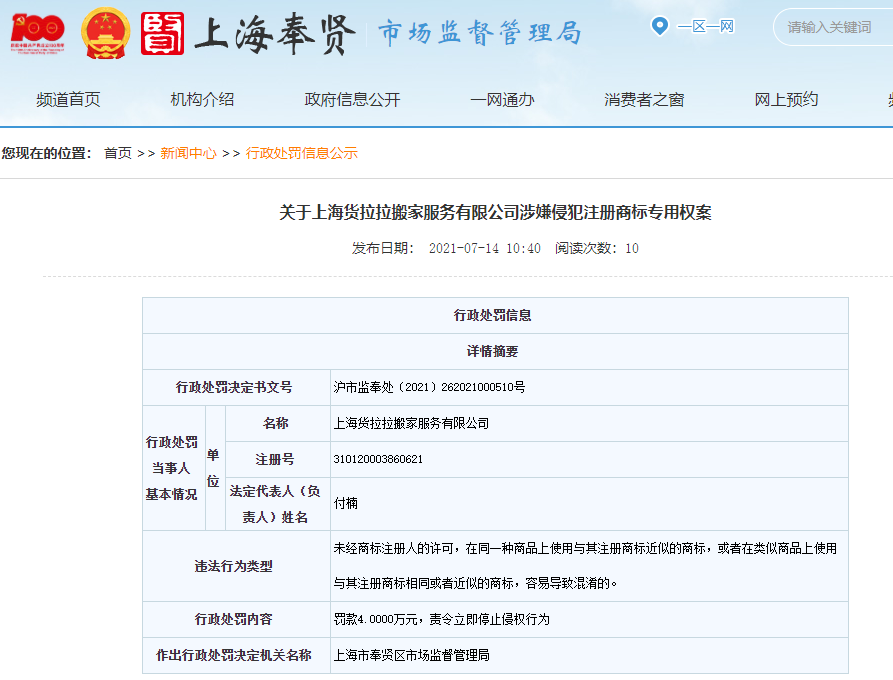Click the 违法行为类型 label cell
893x680 pixels.
click(234, 566)
